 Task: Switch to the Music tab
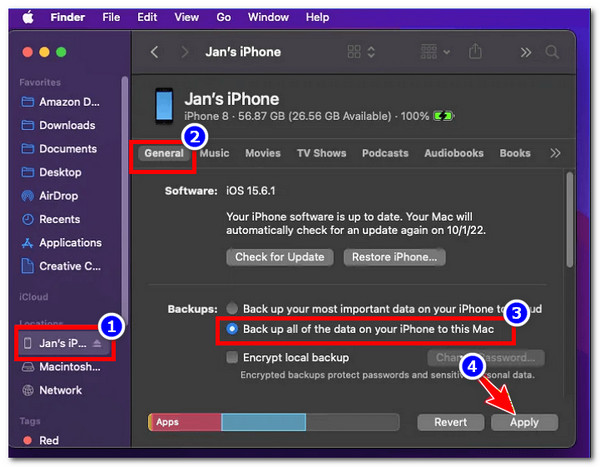(214, 153)
